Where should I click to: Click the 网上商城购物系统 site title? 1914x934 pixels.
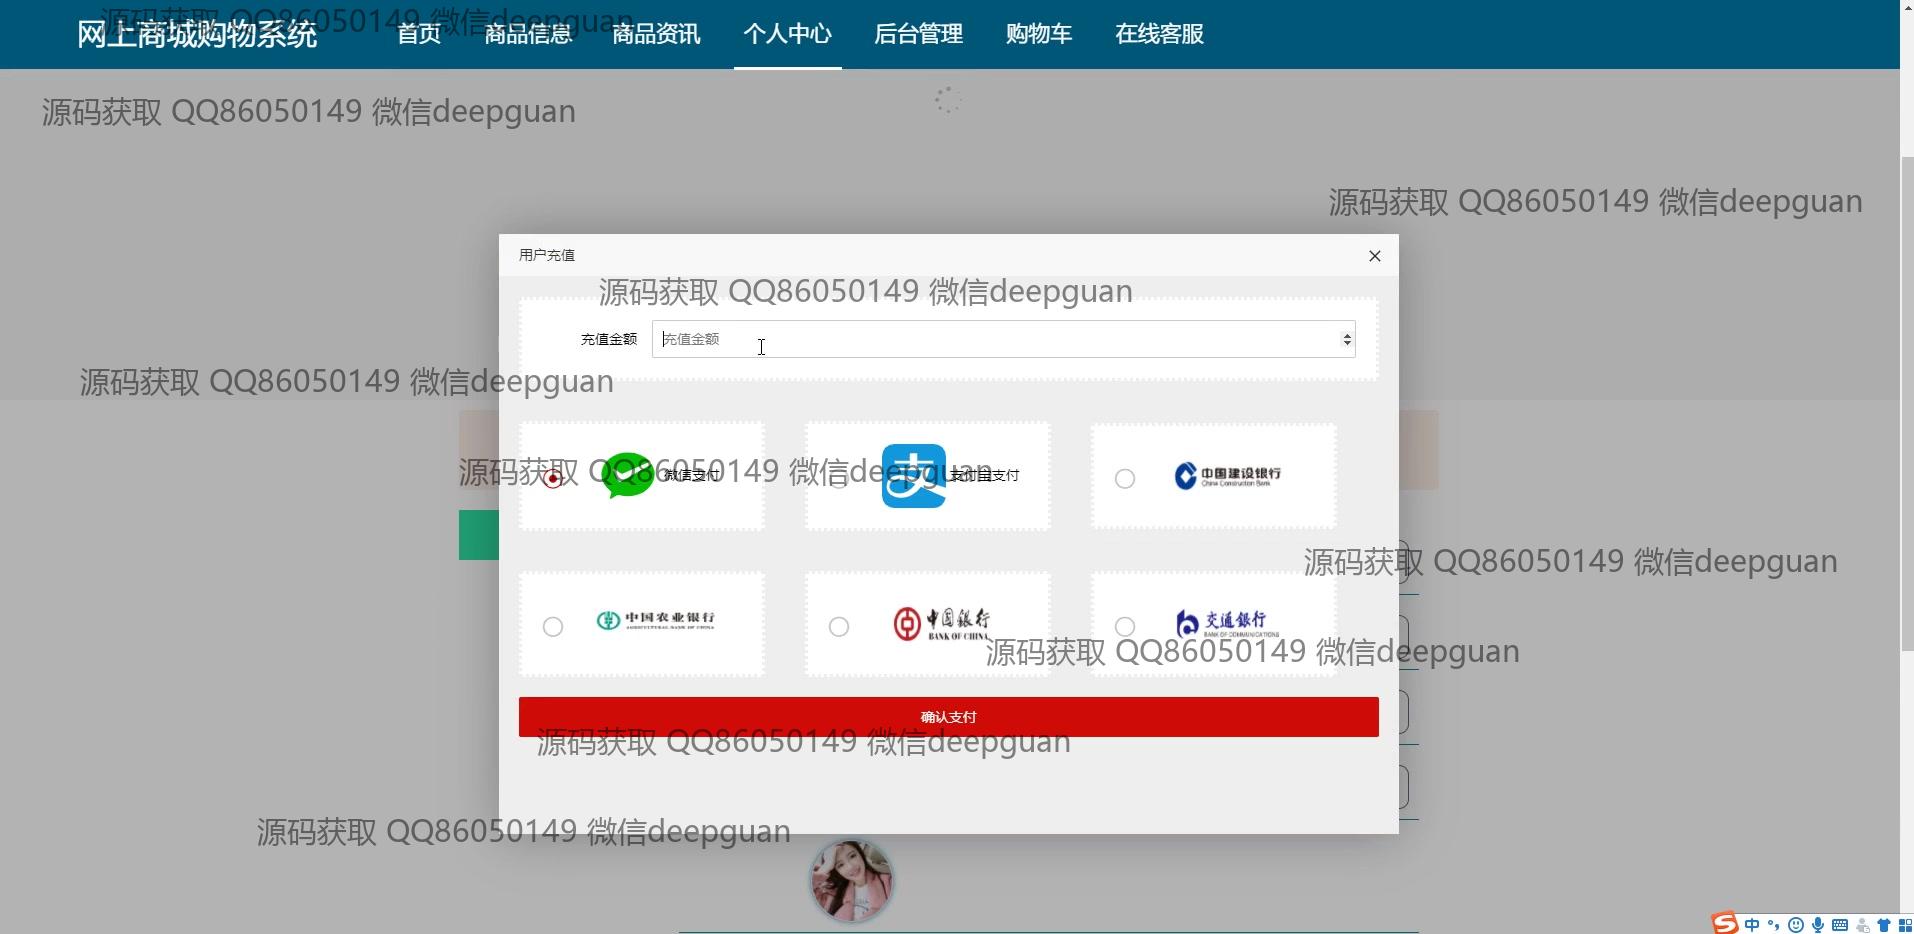197,35
